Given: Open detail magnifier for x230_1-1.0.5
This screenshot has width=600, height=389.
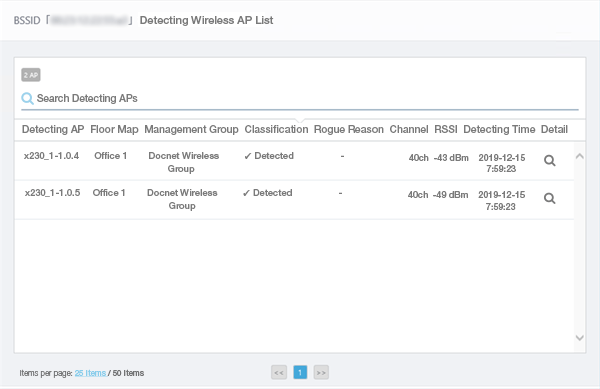Looking at the screenshot, I should [549, 198].
